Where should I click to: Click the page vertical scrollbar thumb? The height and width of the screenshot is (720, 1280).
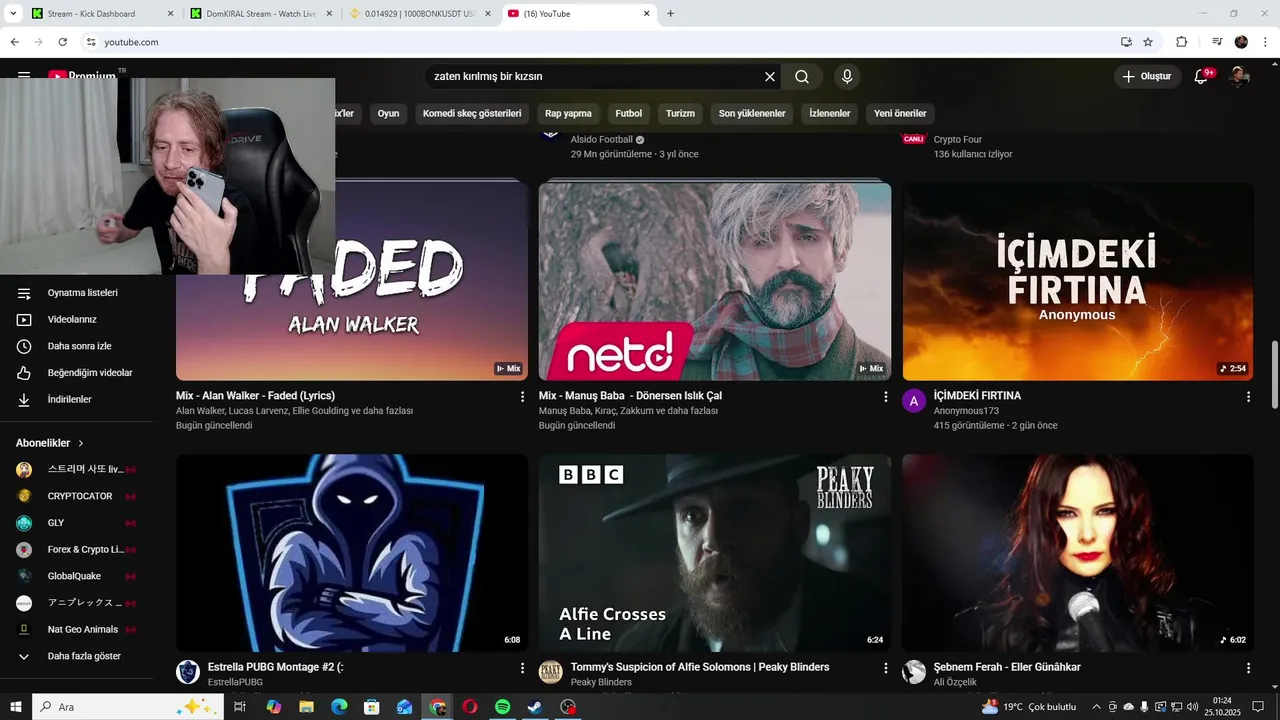coord(1274,375)
